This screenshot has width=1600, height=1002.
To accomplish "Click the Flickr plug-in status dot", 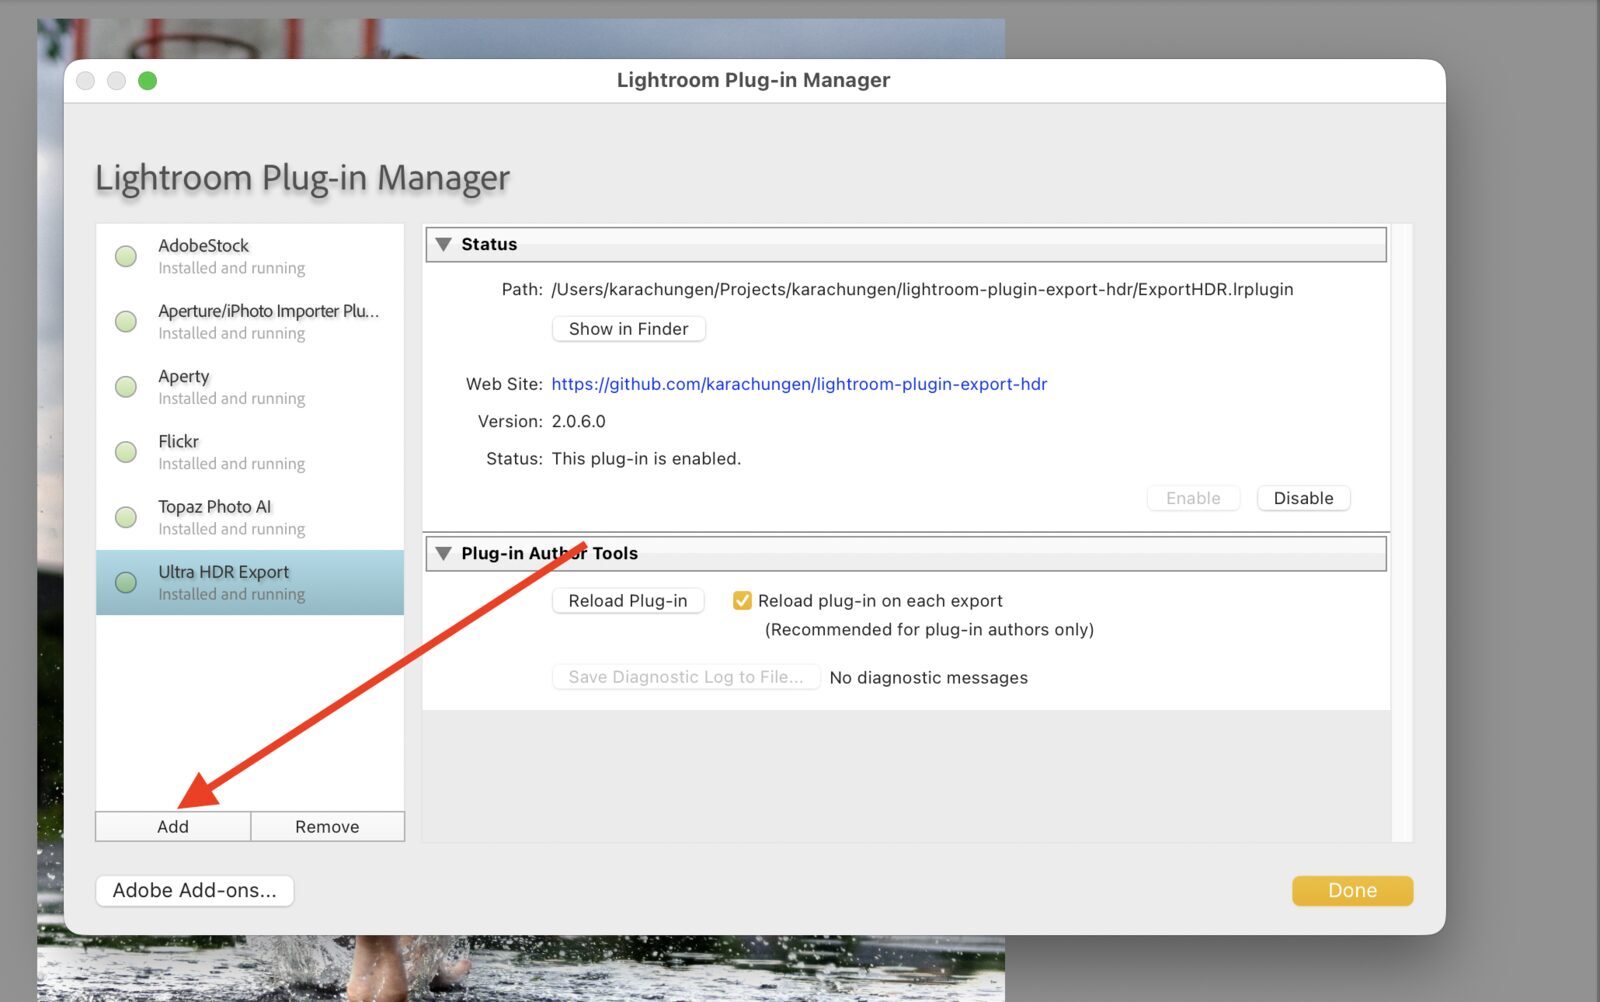I will pos(126,452).
